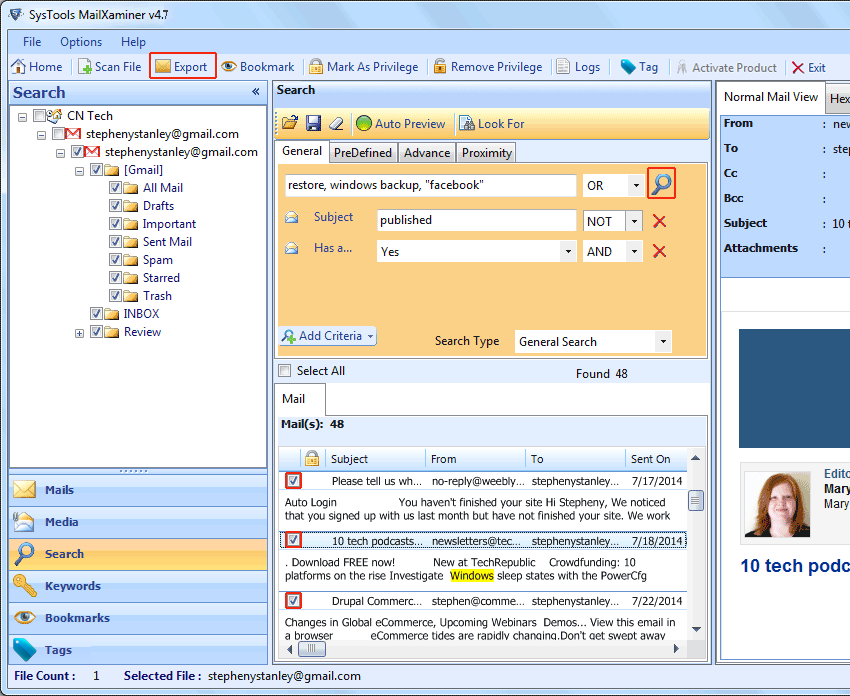Viewport: 850px width, 696px height.
Task: Click the Export toolbar button
Action: click(183, 66)
